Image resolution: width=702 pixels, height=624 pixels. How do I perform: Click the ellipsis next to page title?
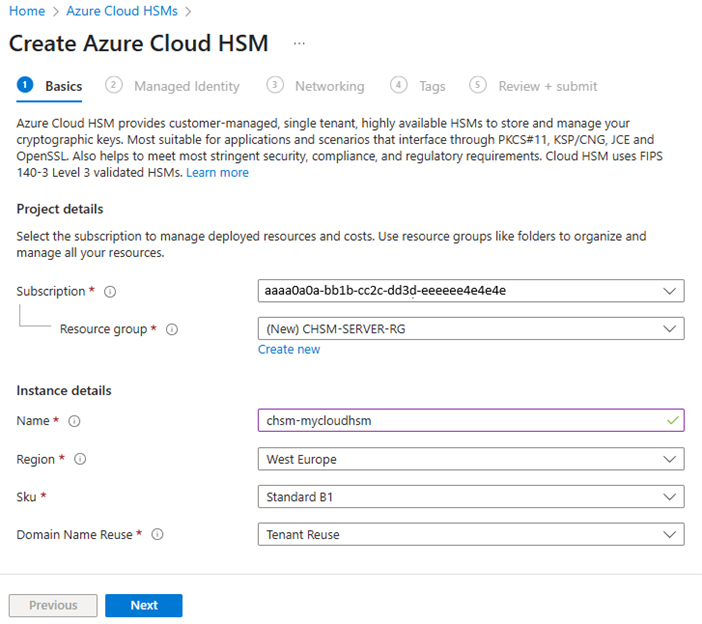(300, 44)
